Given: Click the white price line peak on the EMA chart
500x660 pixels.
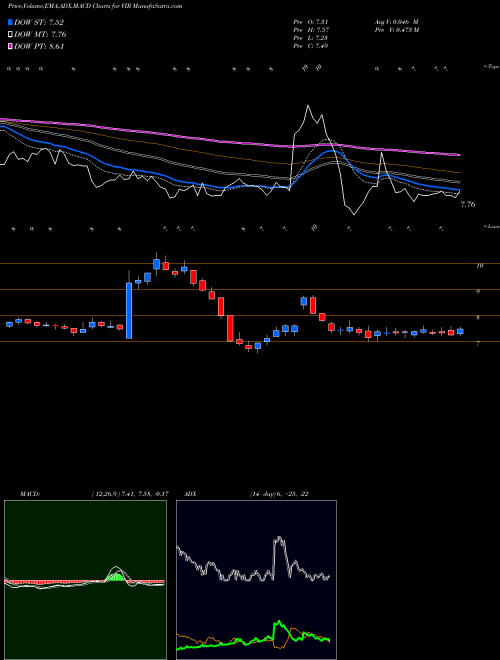Looking at the screenshot, I should (308, 106).
